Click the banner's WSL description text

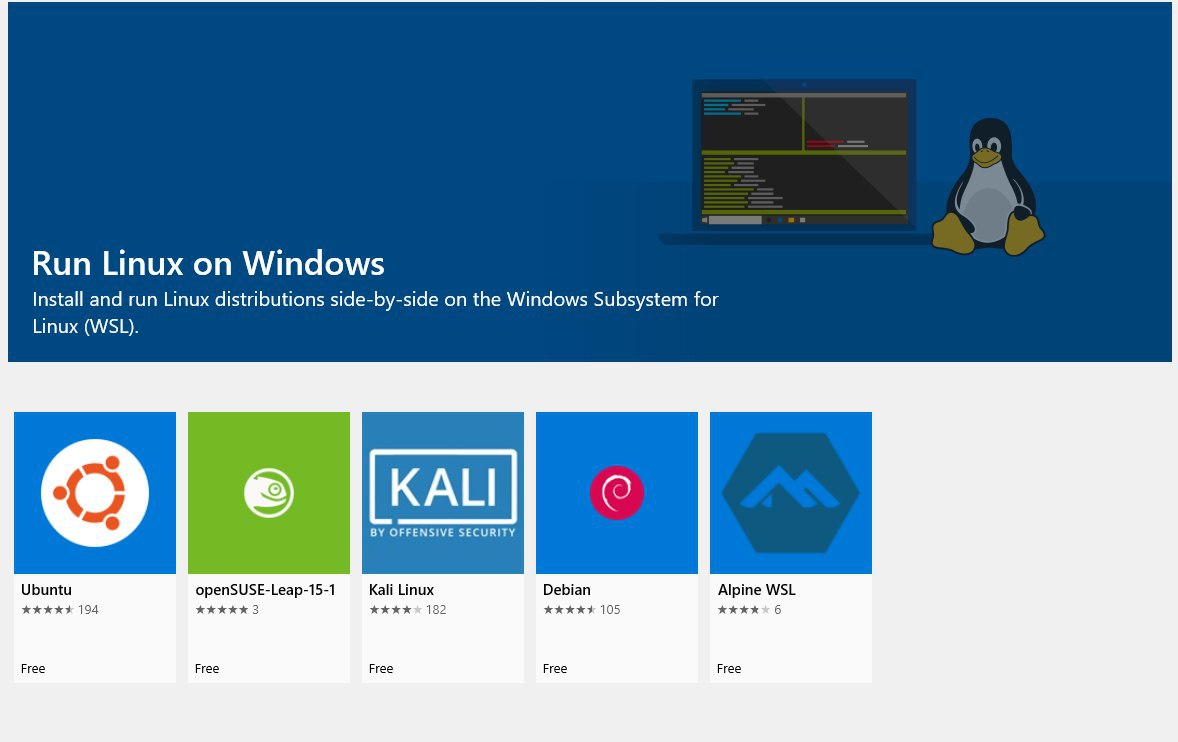coord(375,312)
